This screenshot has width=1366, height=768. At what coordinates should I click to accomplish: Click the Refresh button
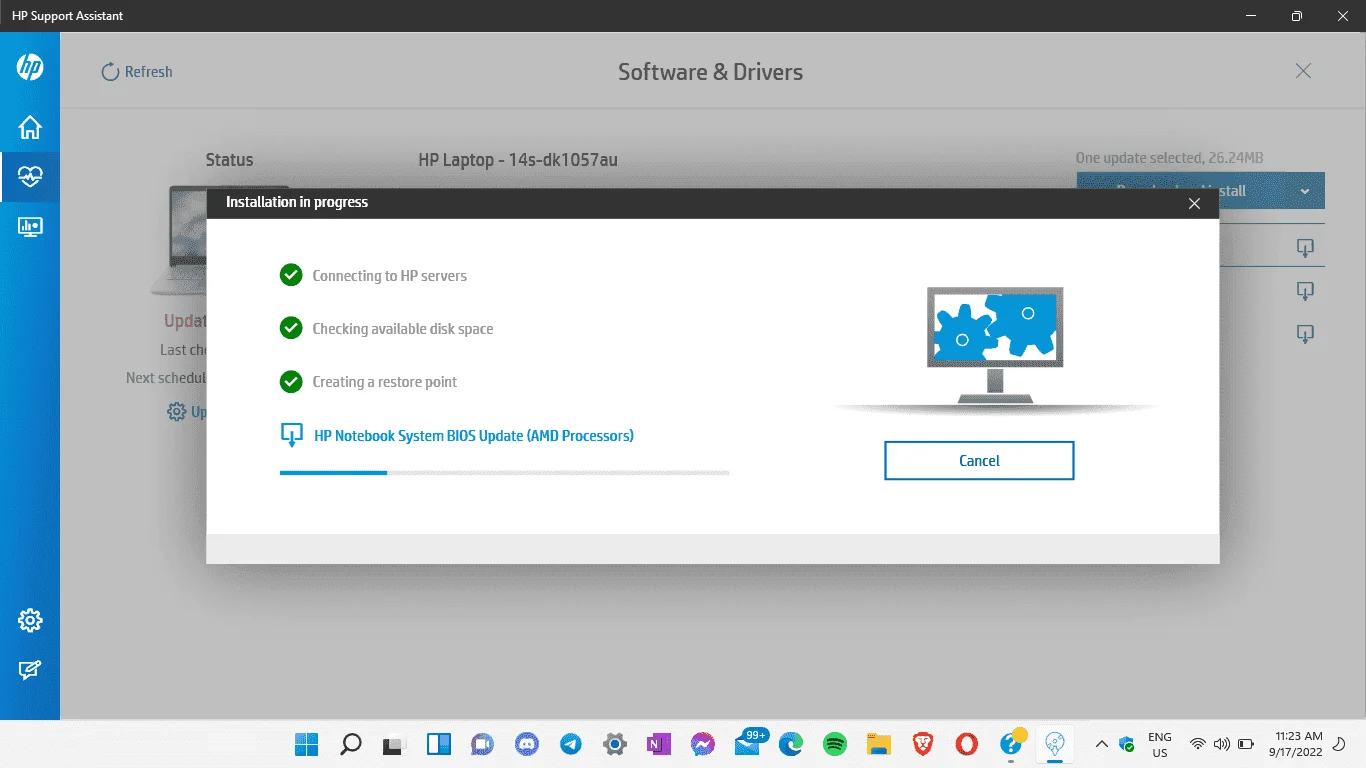click(137, 72)
